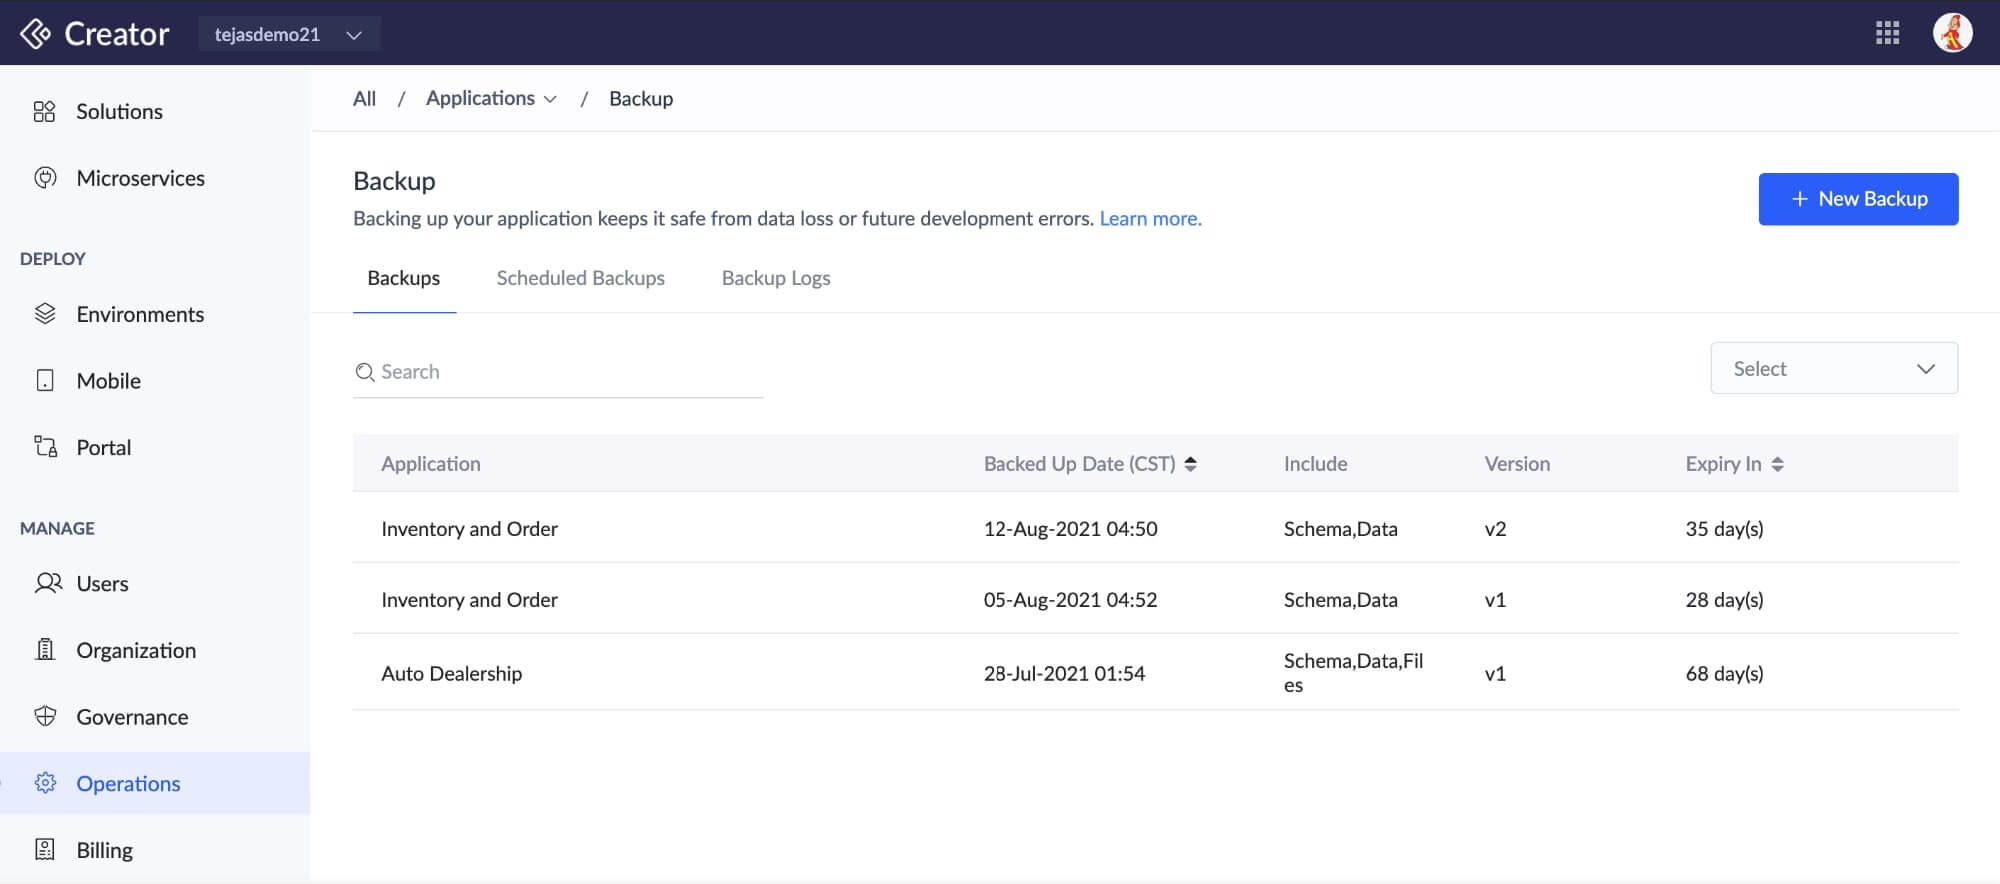Click the Environments layers icon
Screen dimensions: 2000x884
[45, 314]
